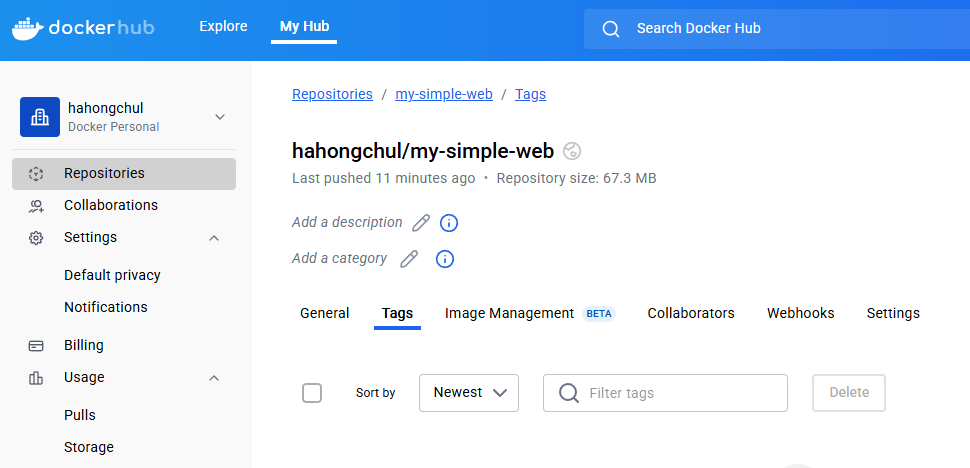970x468 pixels.
Task: Click the Add a description text
Action: point(347,223)
